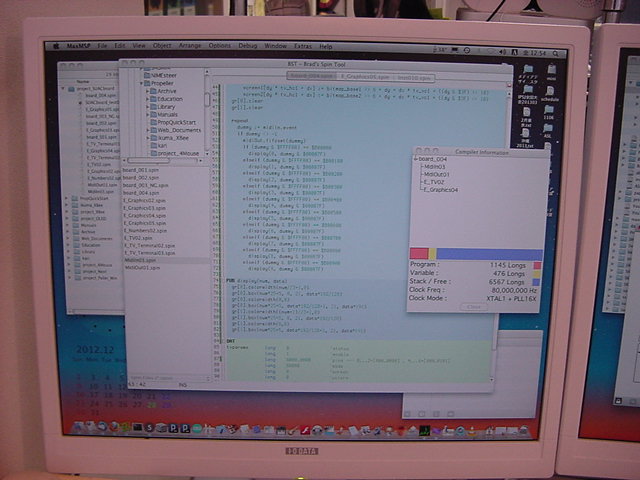Open the red Flash icon in the Dock

[305, 429]
